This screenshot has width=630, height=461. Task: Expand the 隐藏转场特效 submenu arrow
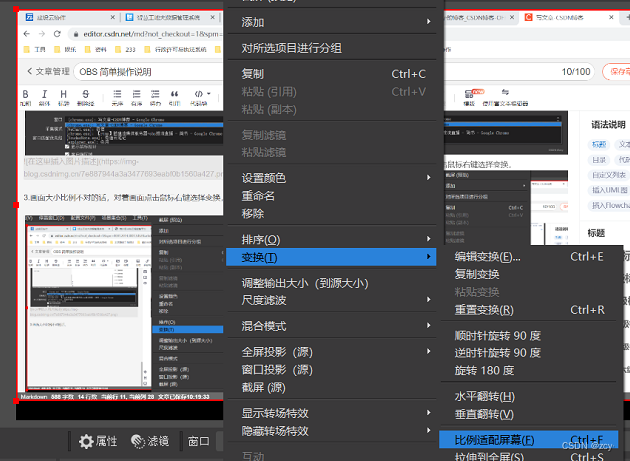tap(429, 430)
